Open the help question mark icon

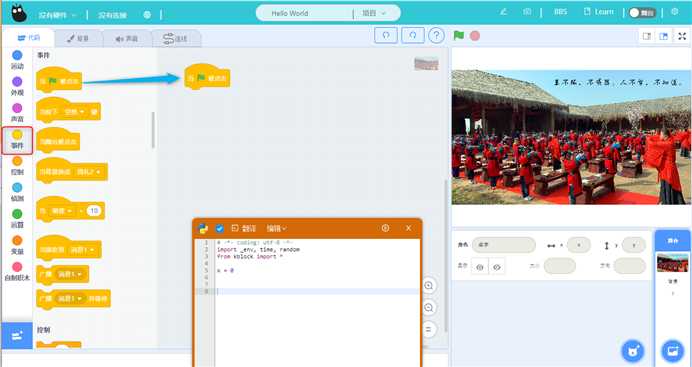(436, 36)
